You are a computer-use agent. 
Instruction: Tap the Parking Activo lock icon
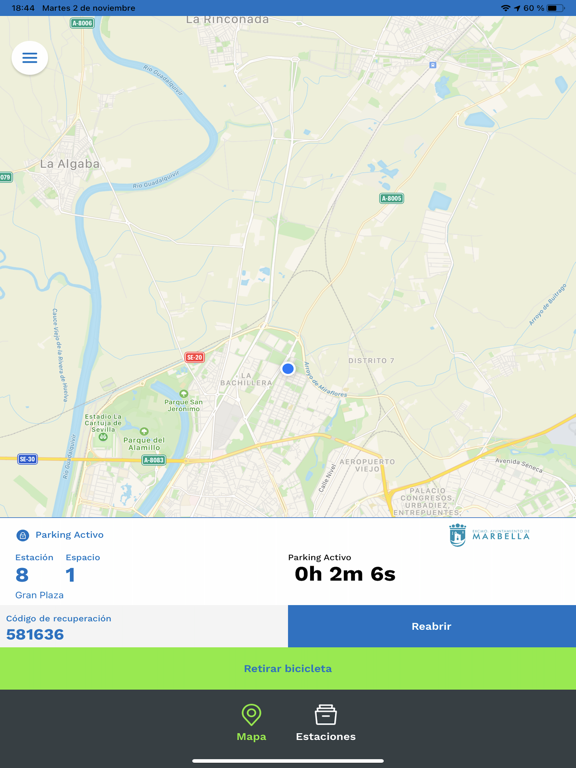[x=23, y=535]
